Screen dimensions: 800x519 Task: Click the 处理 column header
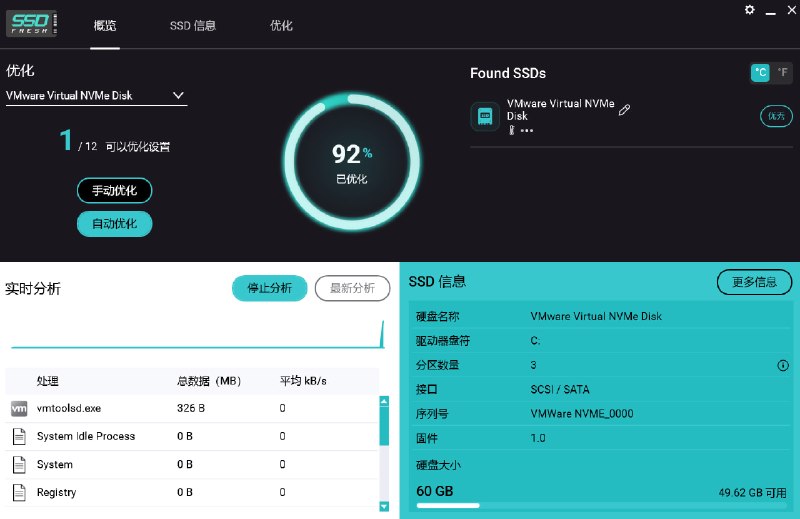[47, 381]
